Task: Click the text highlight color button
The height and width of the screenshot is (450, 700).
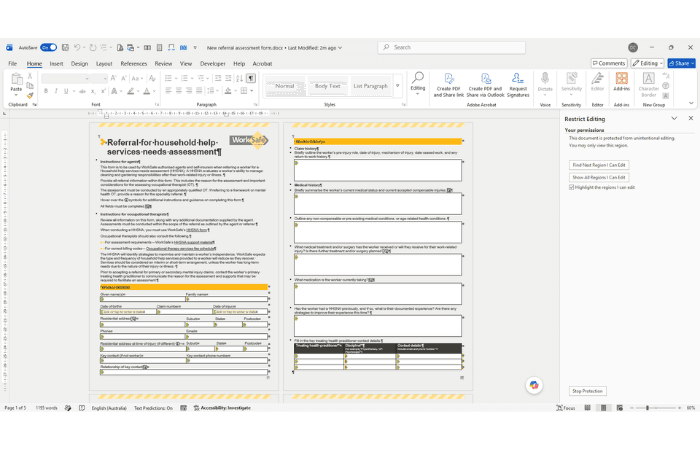Action: click(x=130, y=91)
